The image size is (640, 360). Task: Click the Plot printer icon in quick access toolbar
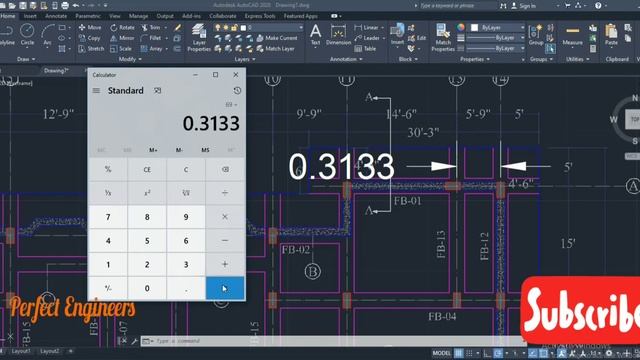pos(65,5)
